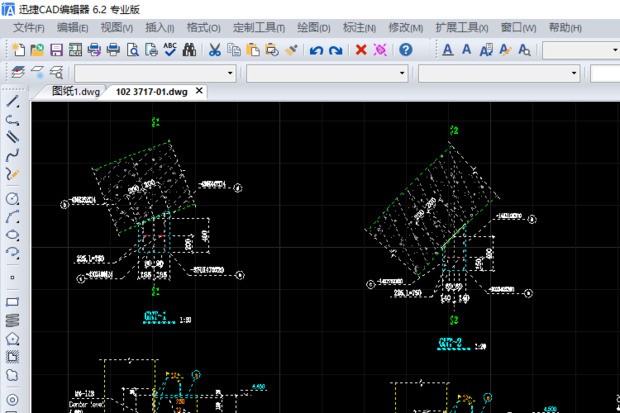This screenshot has width=620, height=413.
Task: Click the Save icon in toolbar
Action: pyautogui.click(x=56, y=49)
